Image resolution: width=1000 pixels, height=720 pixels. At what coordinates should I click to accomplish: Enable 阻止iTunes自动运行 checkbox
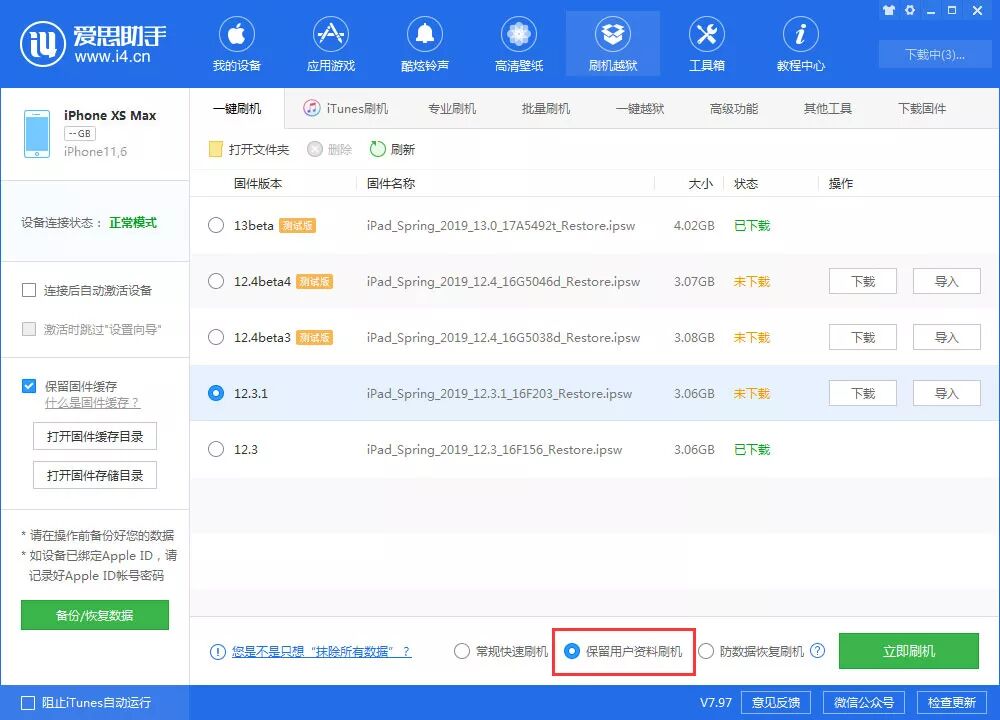coord(28,703)
